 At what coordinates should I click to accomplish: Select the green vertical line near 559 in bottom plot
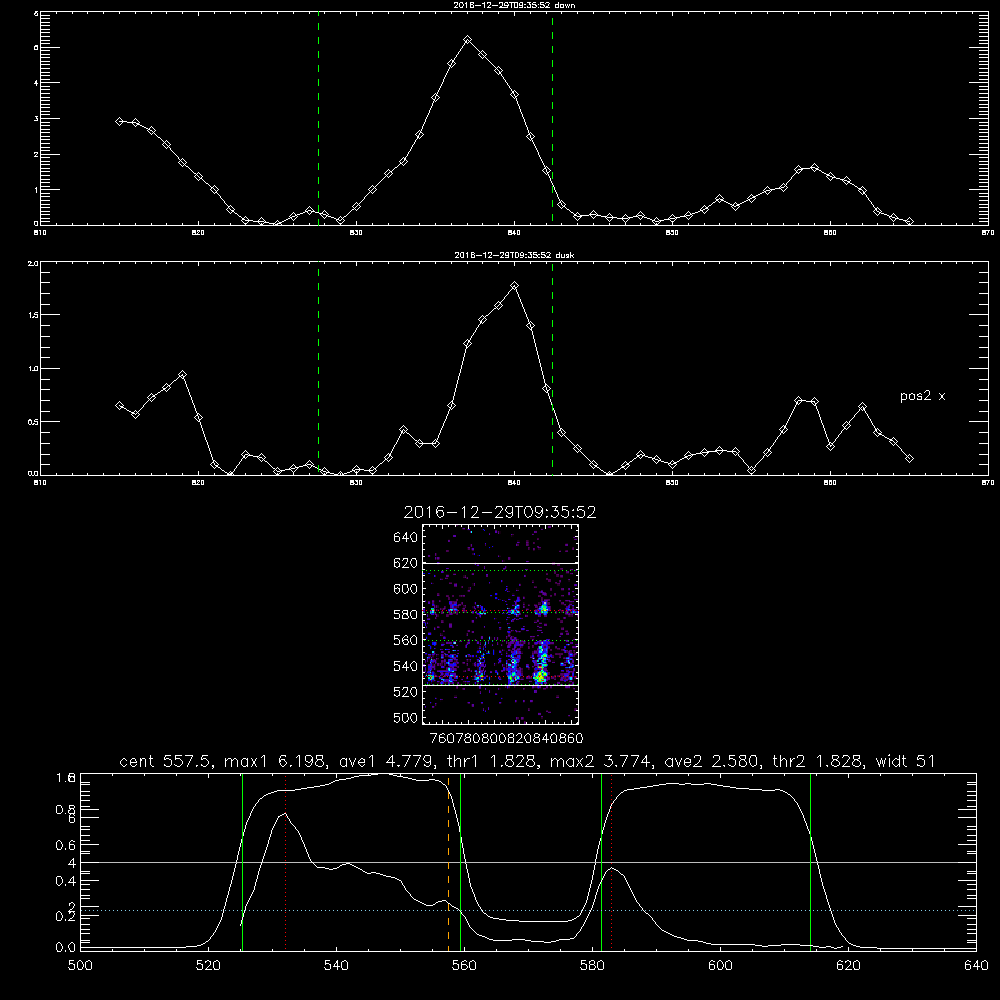(x=460, y=862)
